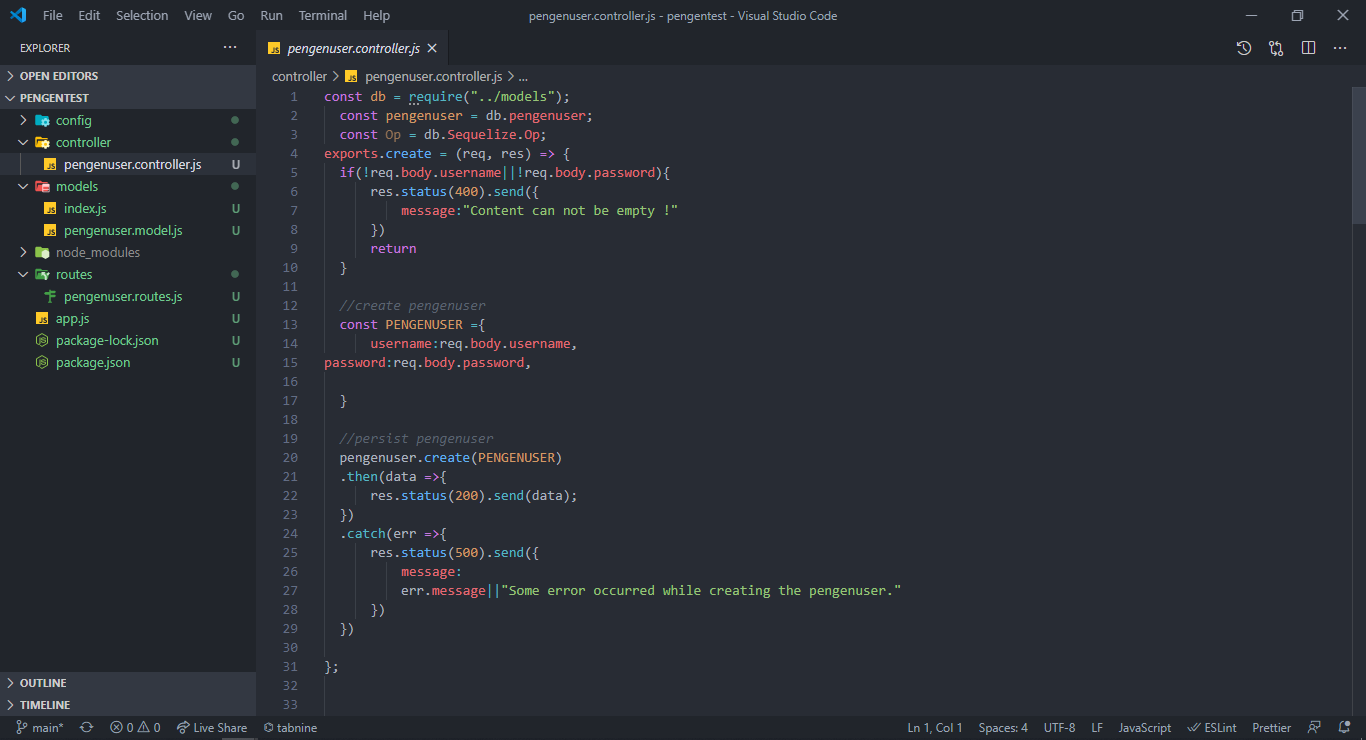The height and width of the screenshot is (740, 1366).
Task: Split the editor with the split icon
Action: pyautogui.click(x=1308, y=48)
